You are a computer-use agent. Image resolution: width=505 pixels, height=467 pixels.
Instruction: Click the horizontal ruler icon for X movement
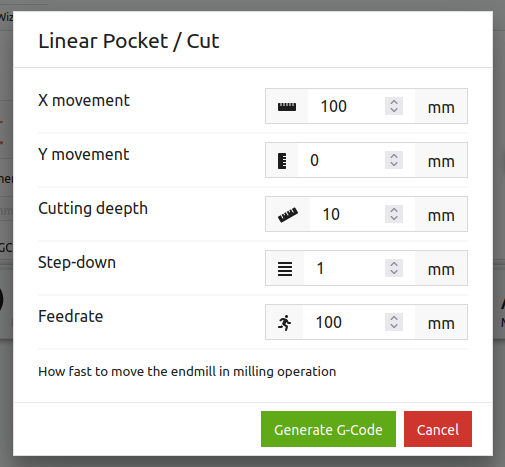coord(287,107)
